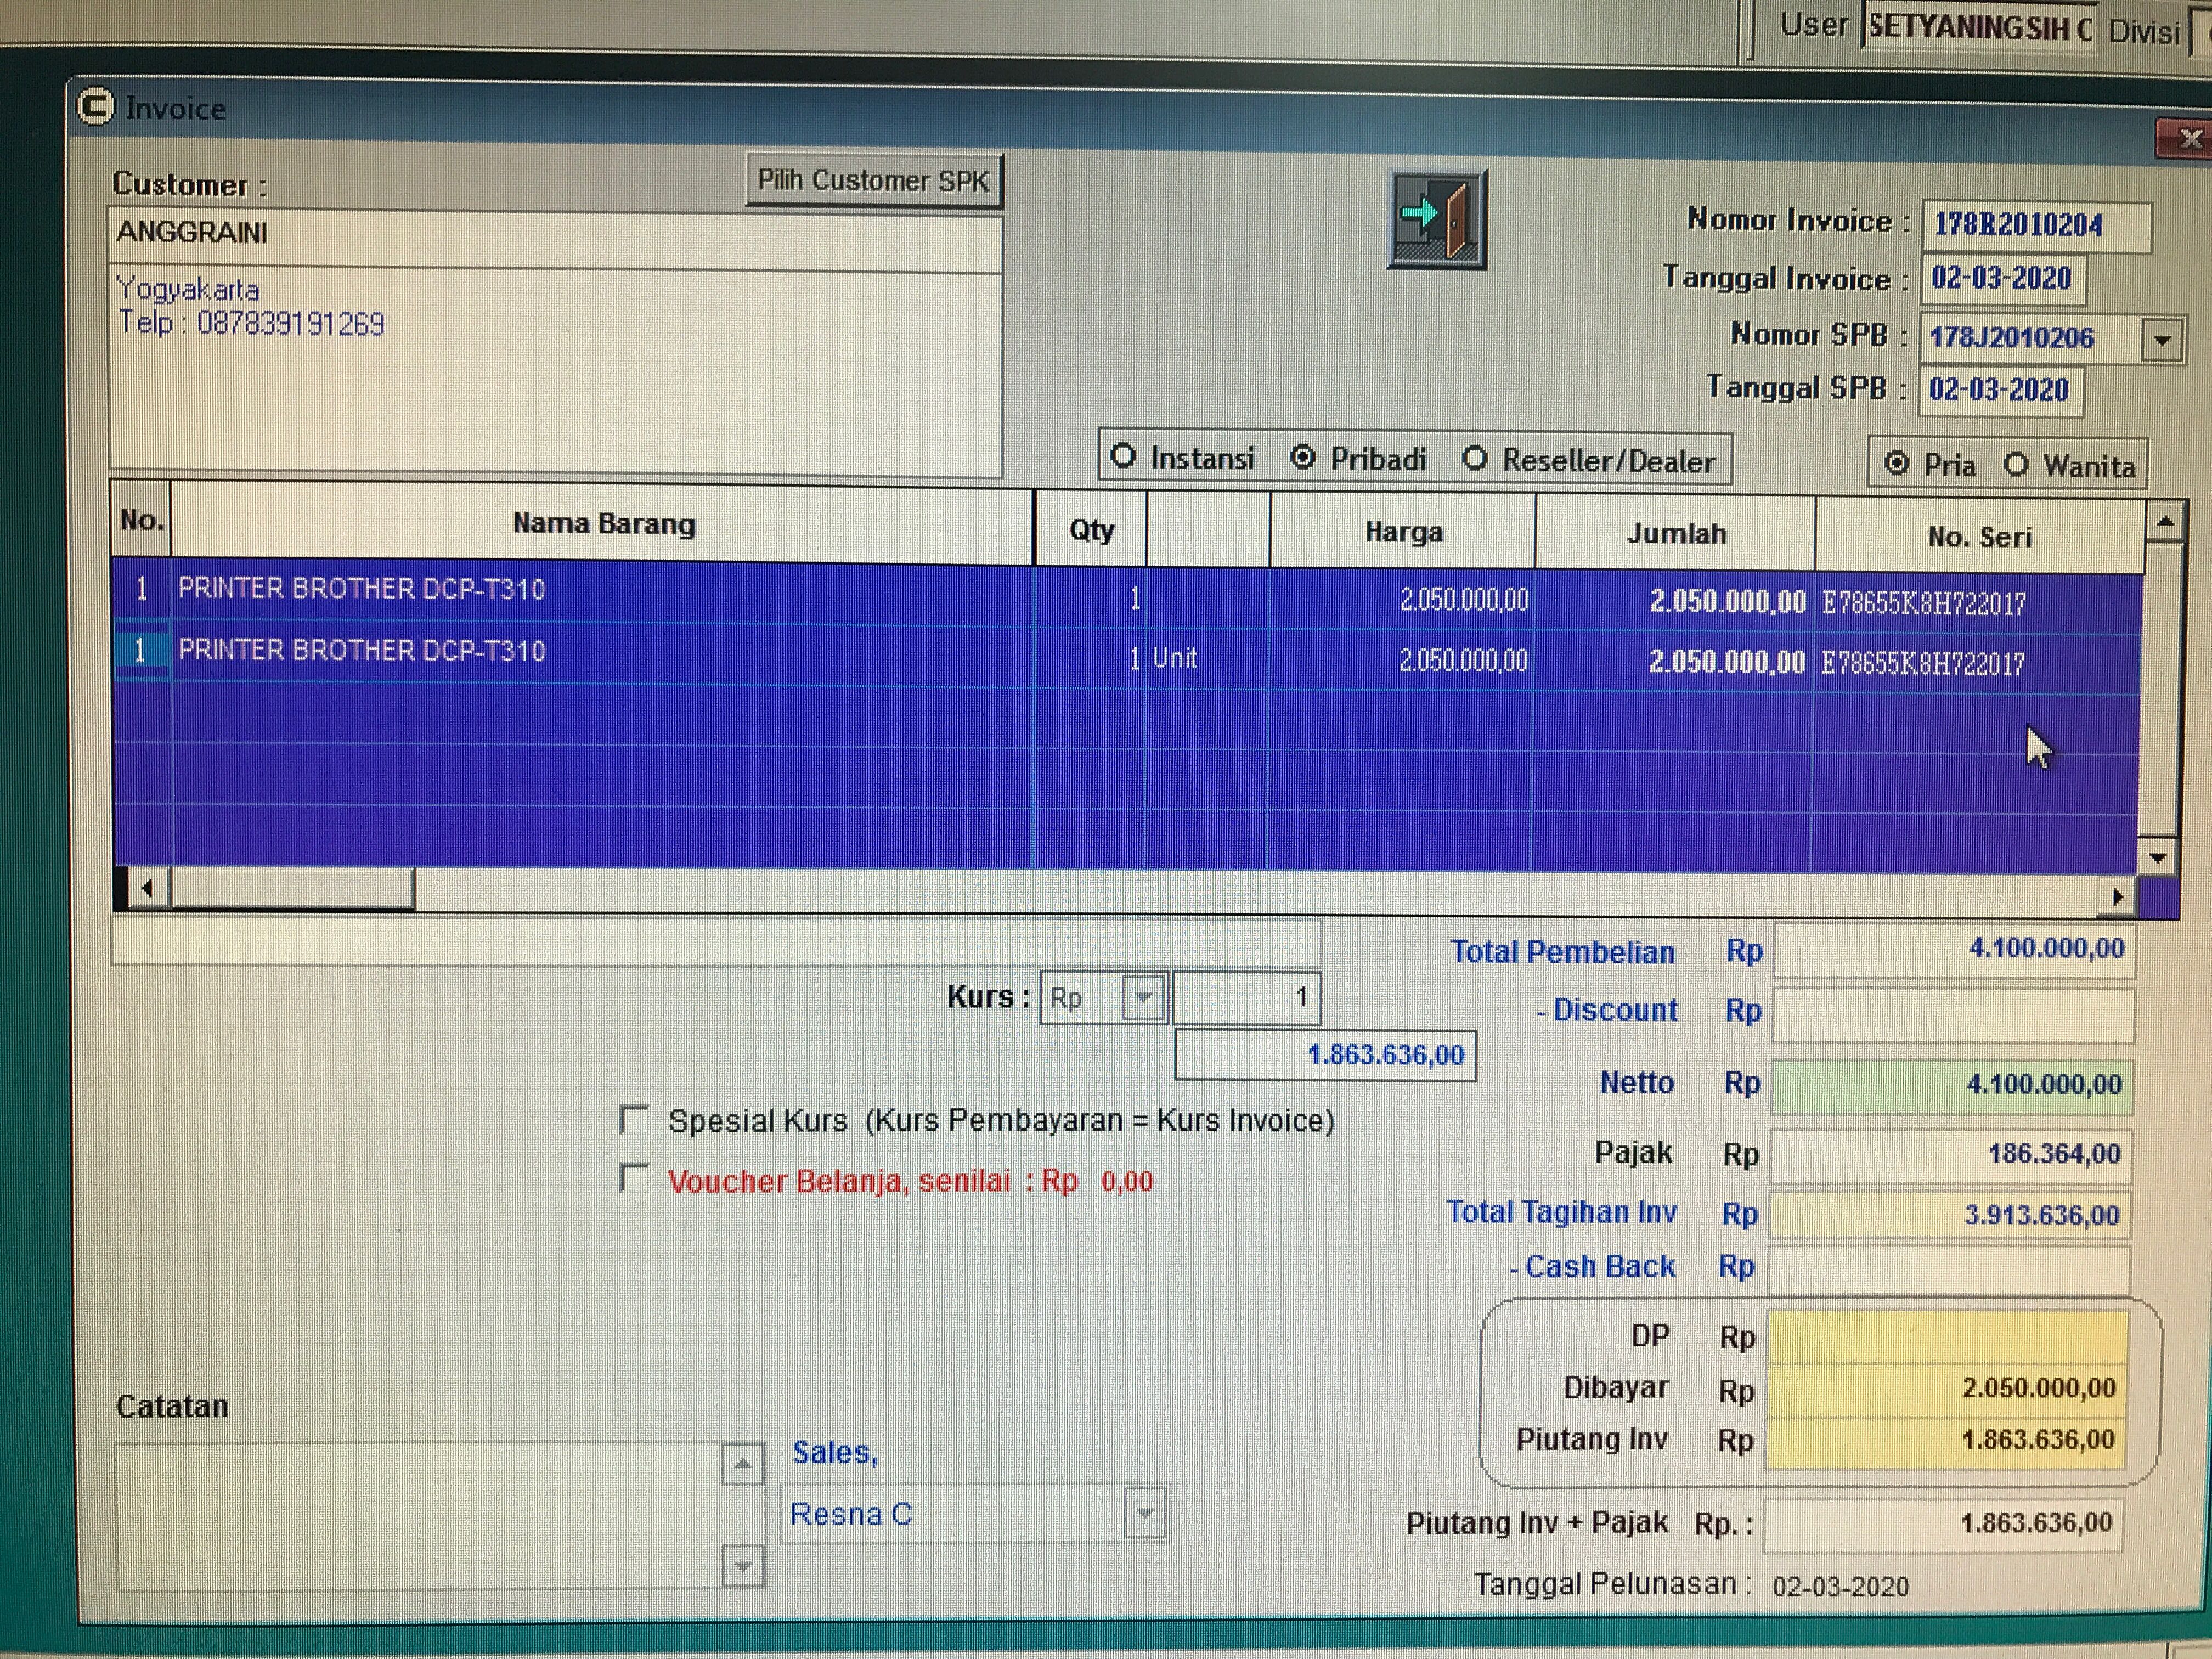Click the Invoice window title icon
Screen dimensions: 2212x1659
click(96, 107)
